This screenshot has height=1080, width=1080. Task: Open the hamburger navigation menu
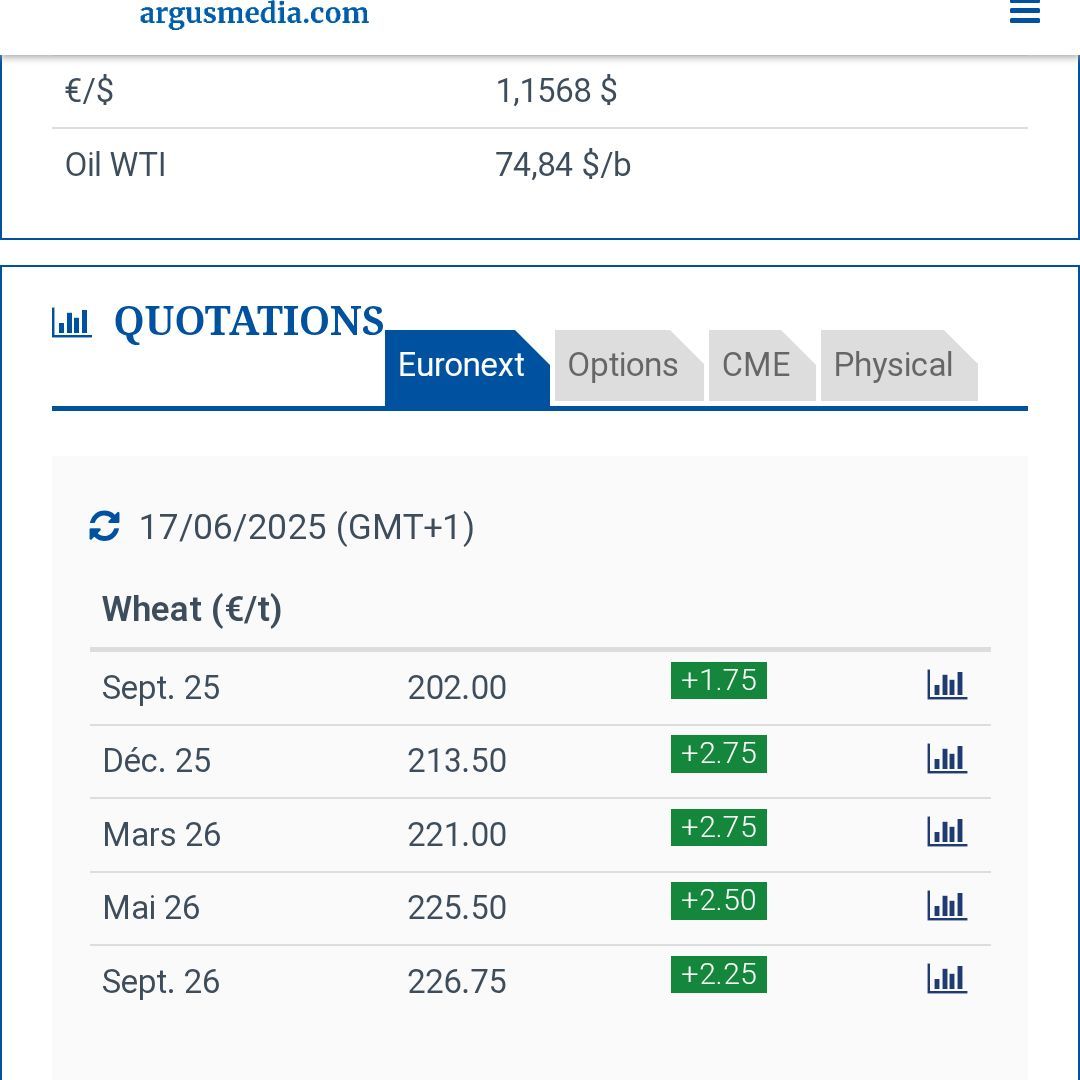pyautogui.click(x=1024, y=13)
